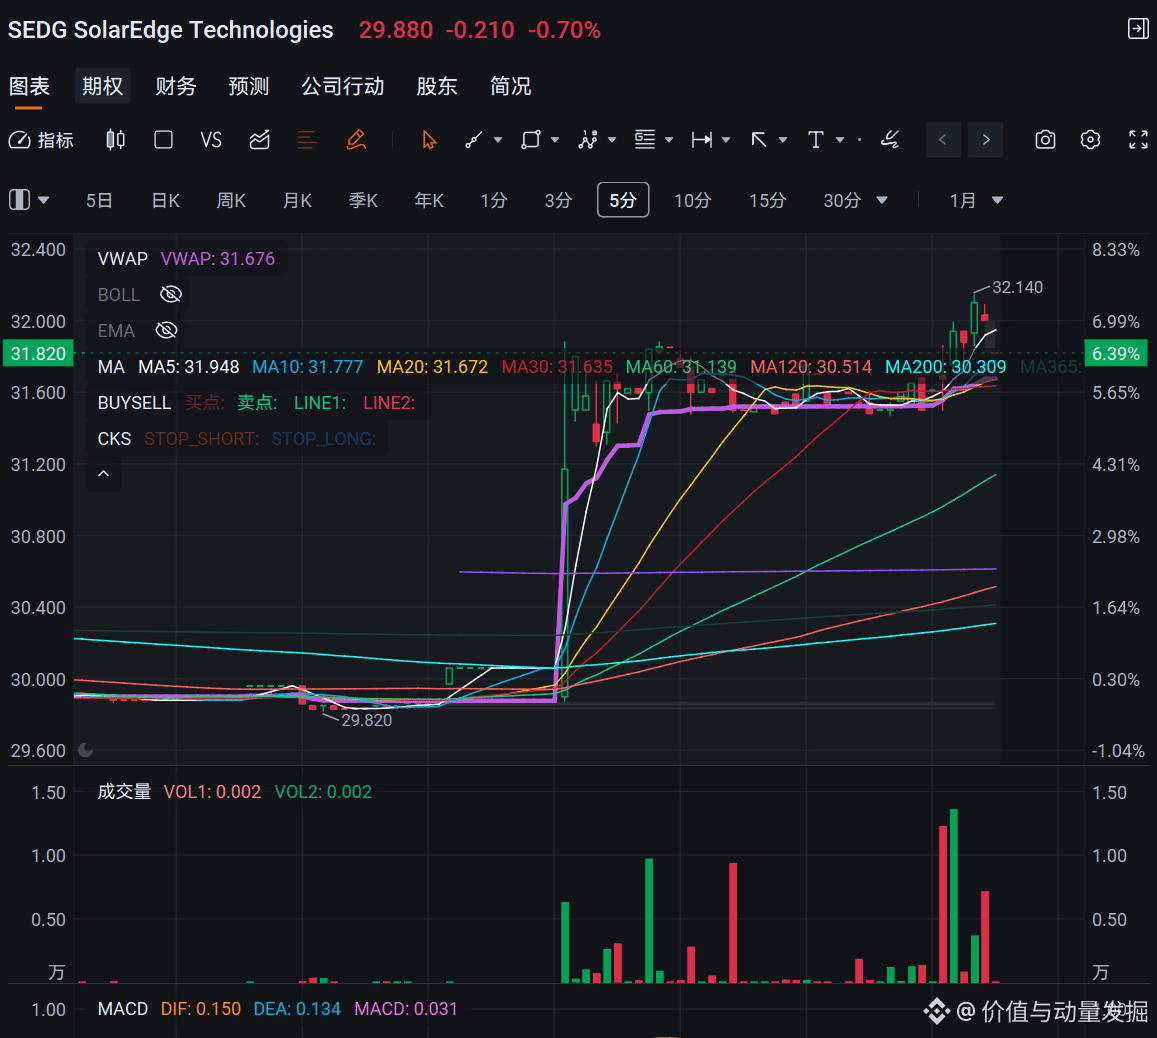Image resolution: width=1157 pixels, height=1038 pixels.
Task: Click the VWAP indicator label
Action: tap(122, 259)
